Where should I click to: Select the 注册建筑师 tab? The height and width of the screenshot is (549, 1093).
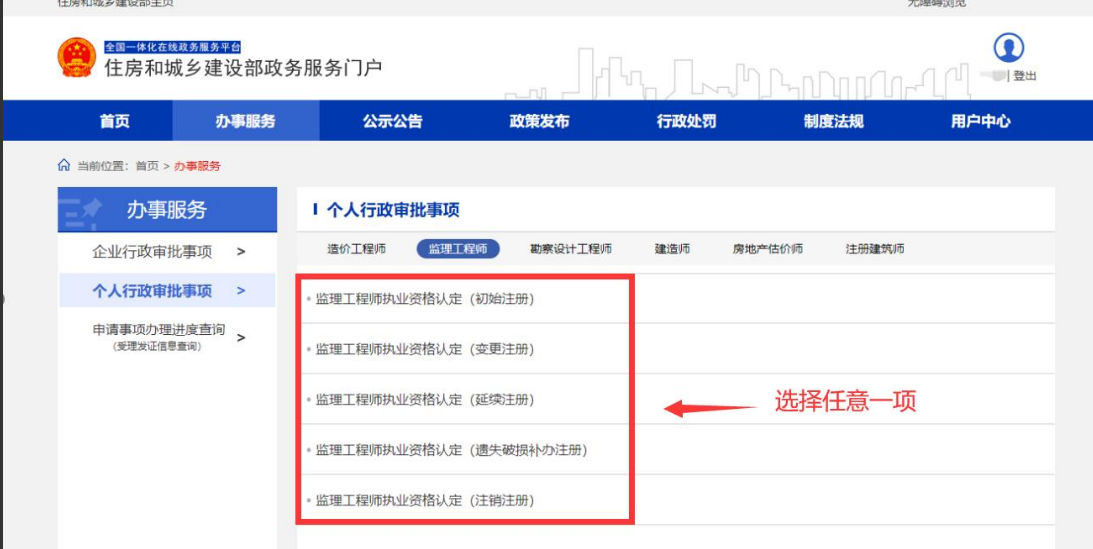(874, 249)
